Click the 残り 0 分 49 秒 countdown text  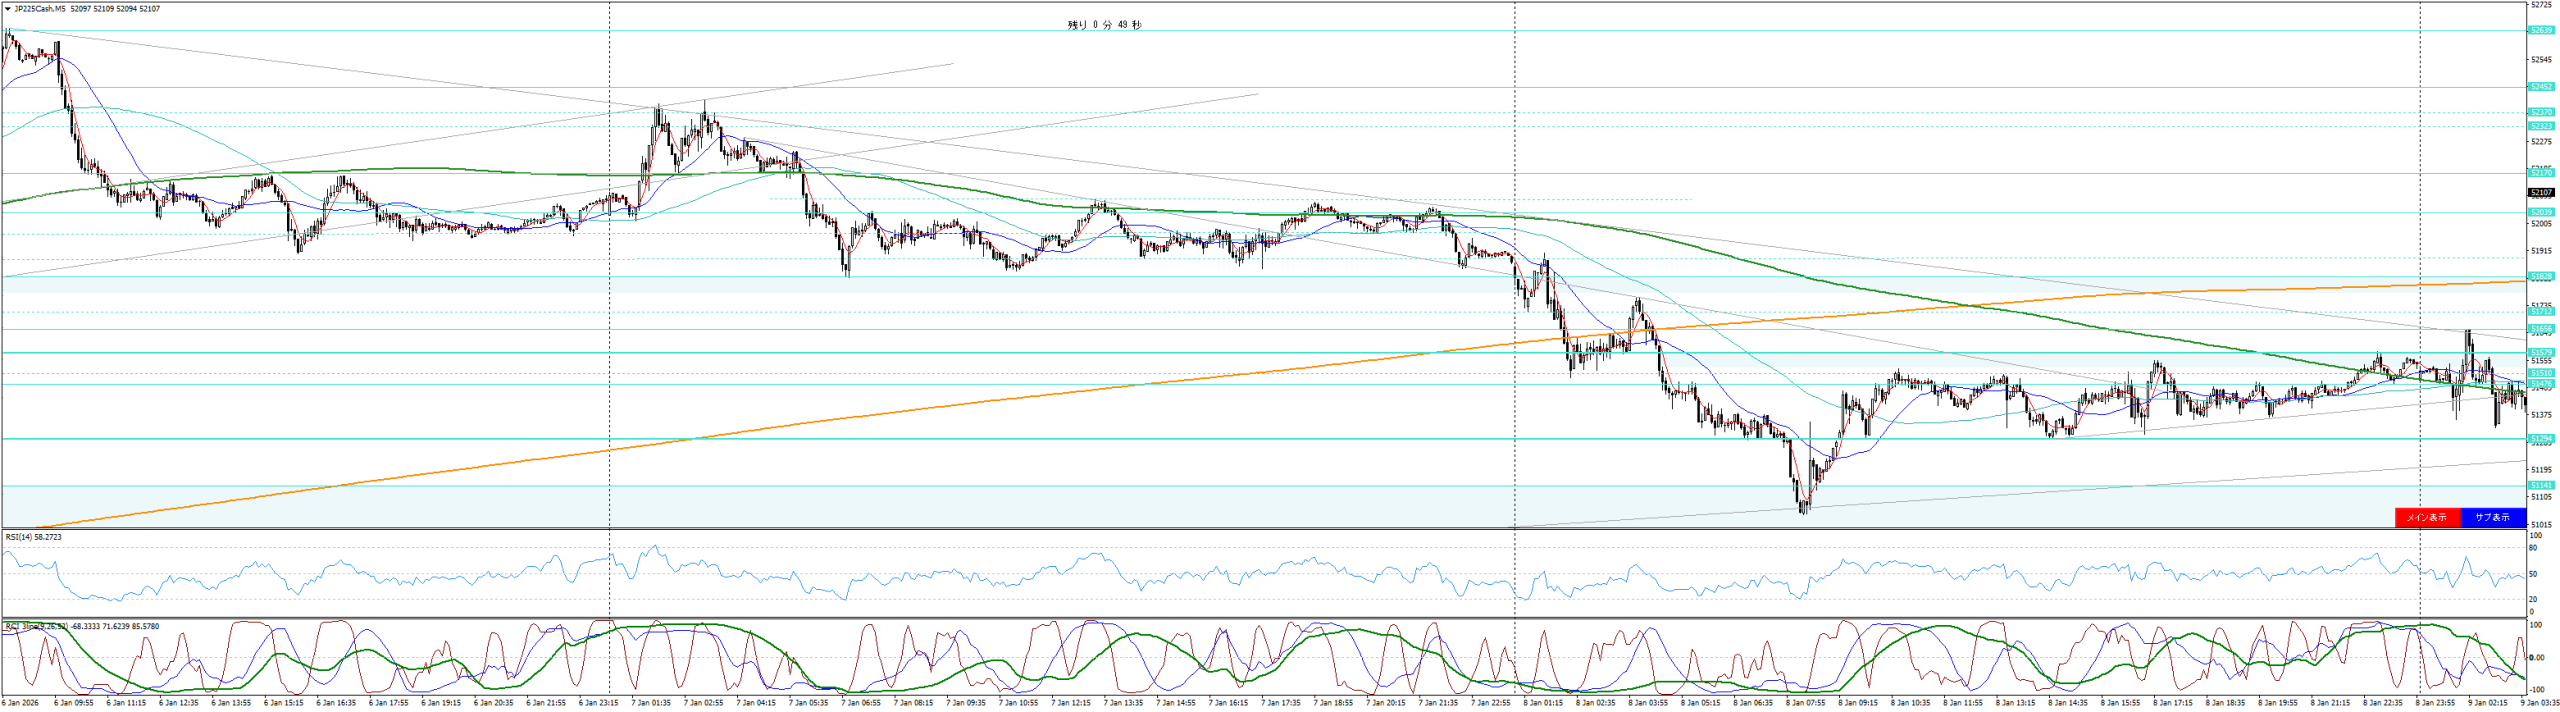[1104, 25]
